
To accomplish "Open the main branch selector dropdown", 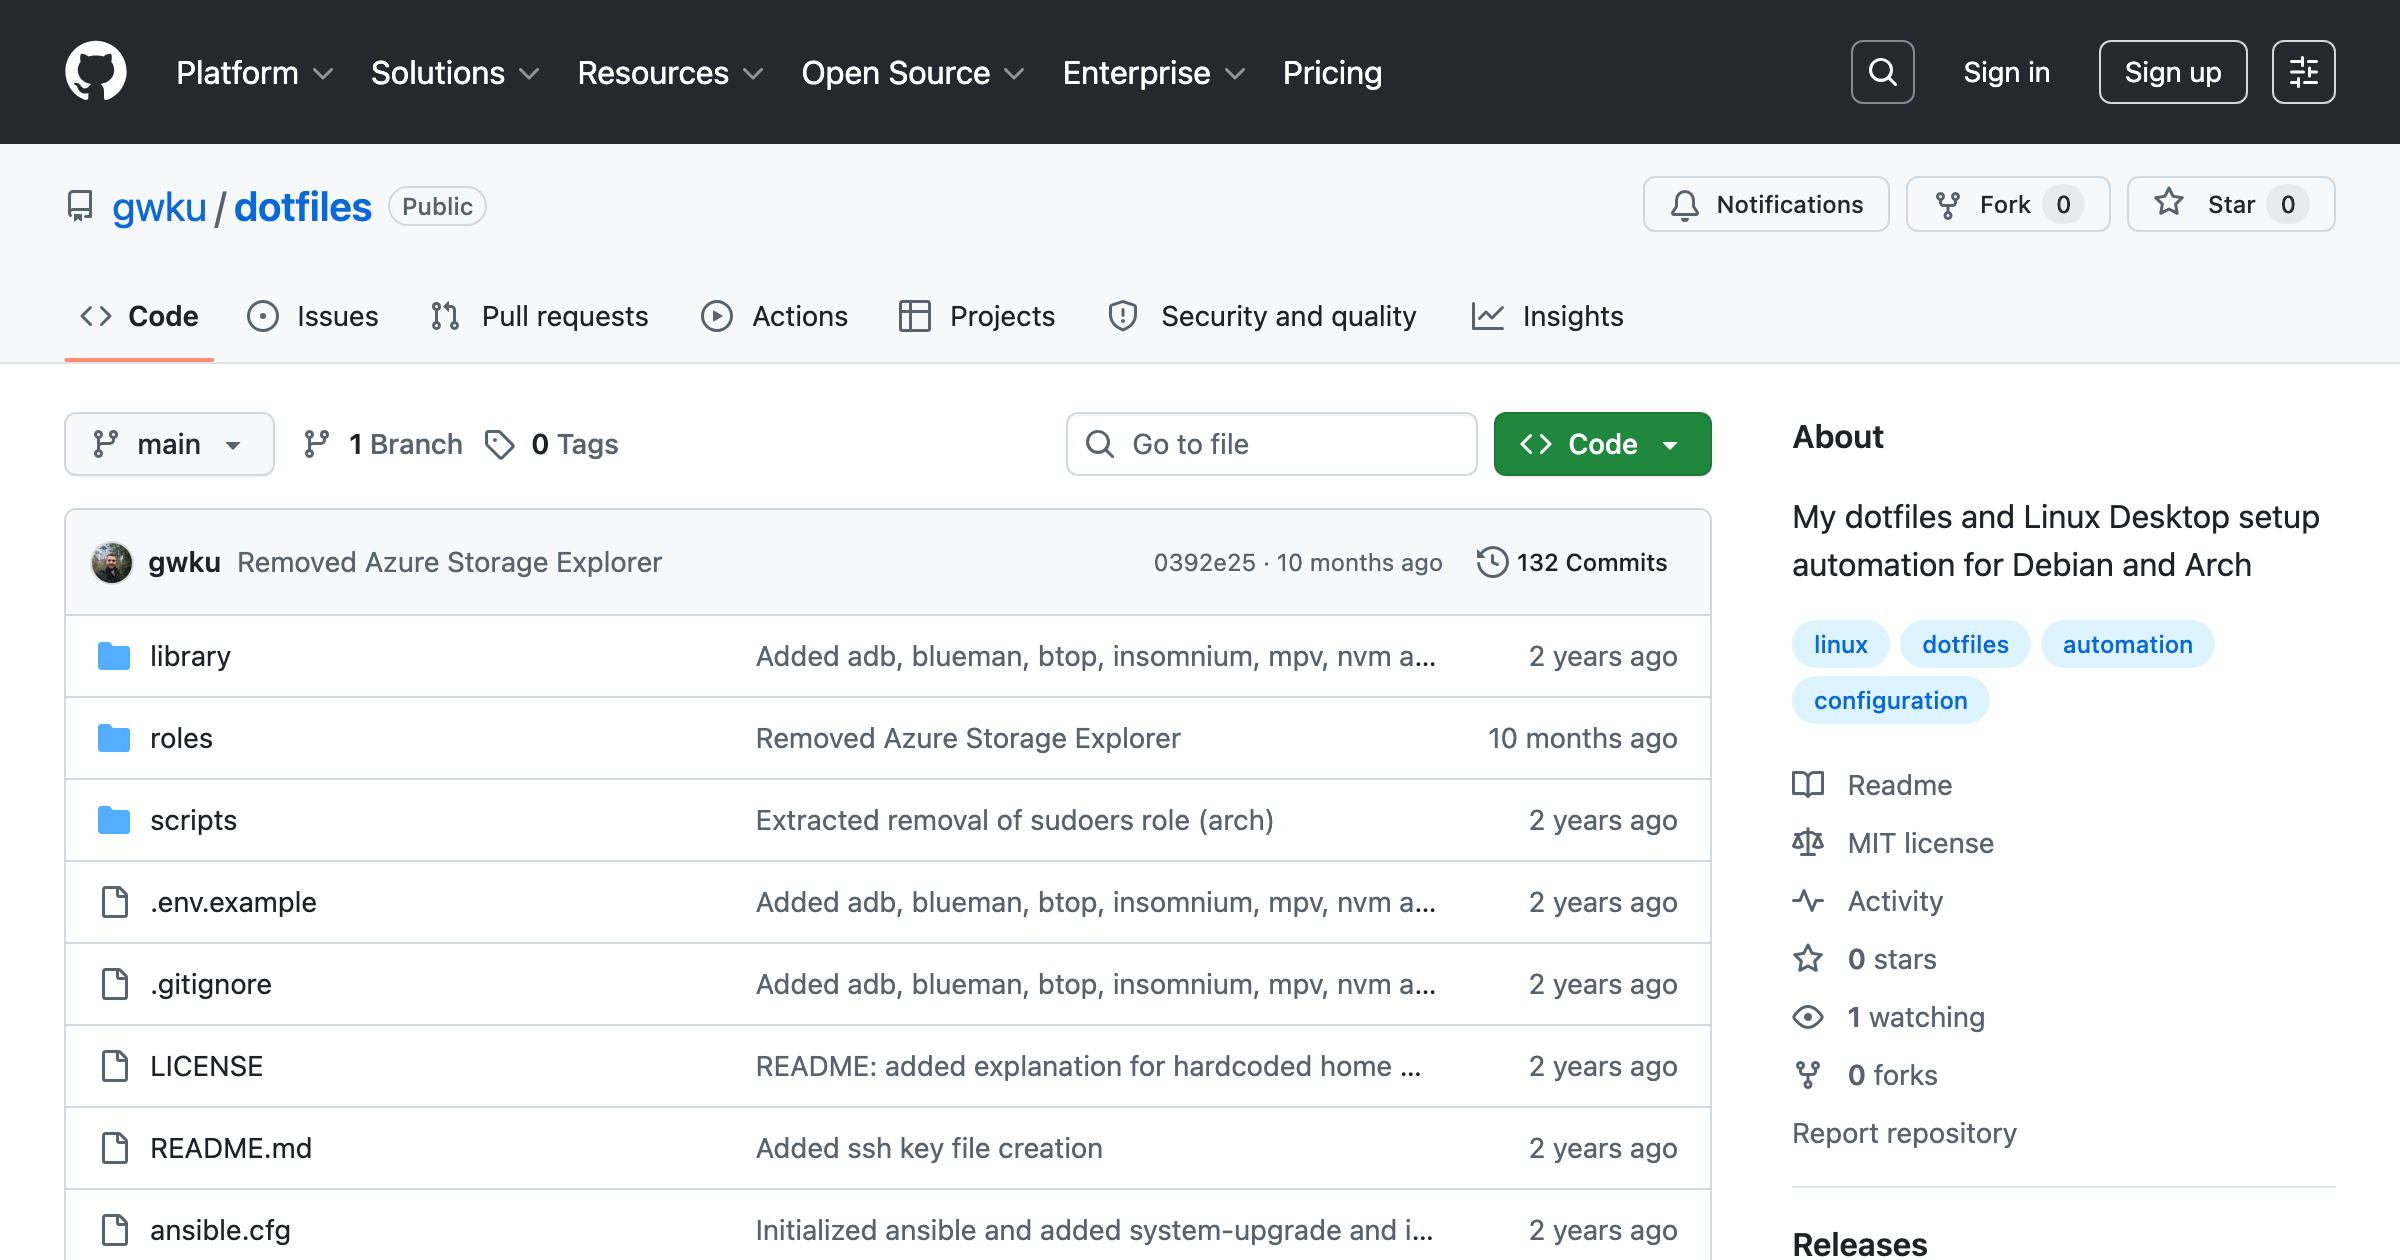I will tap(169, 444).
